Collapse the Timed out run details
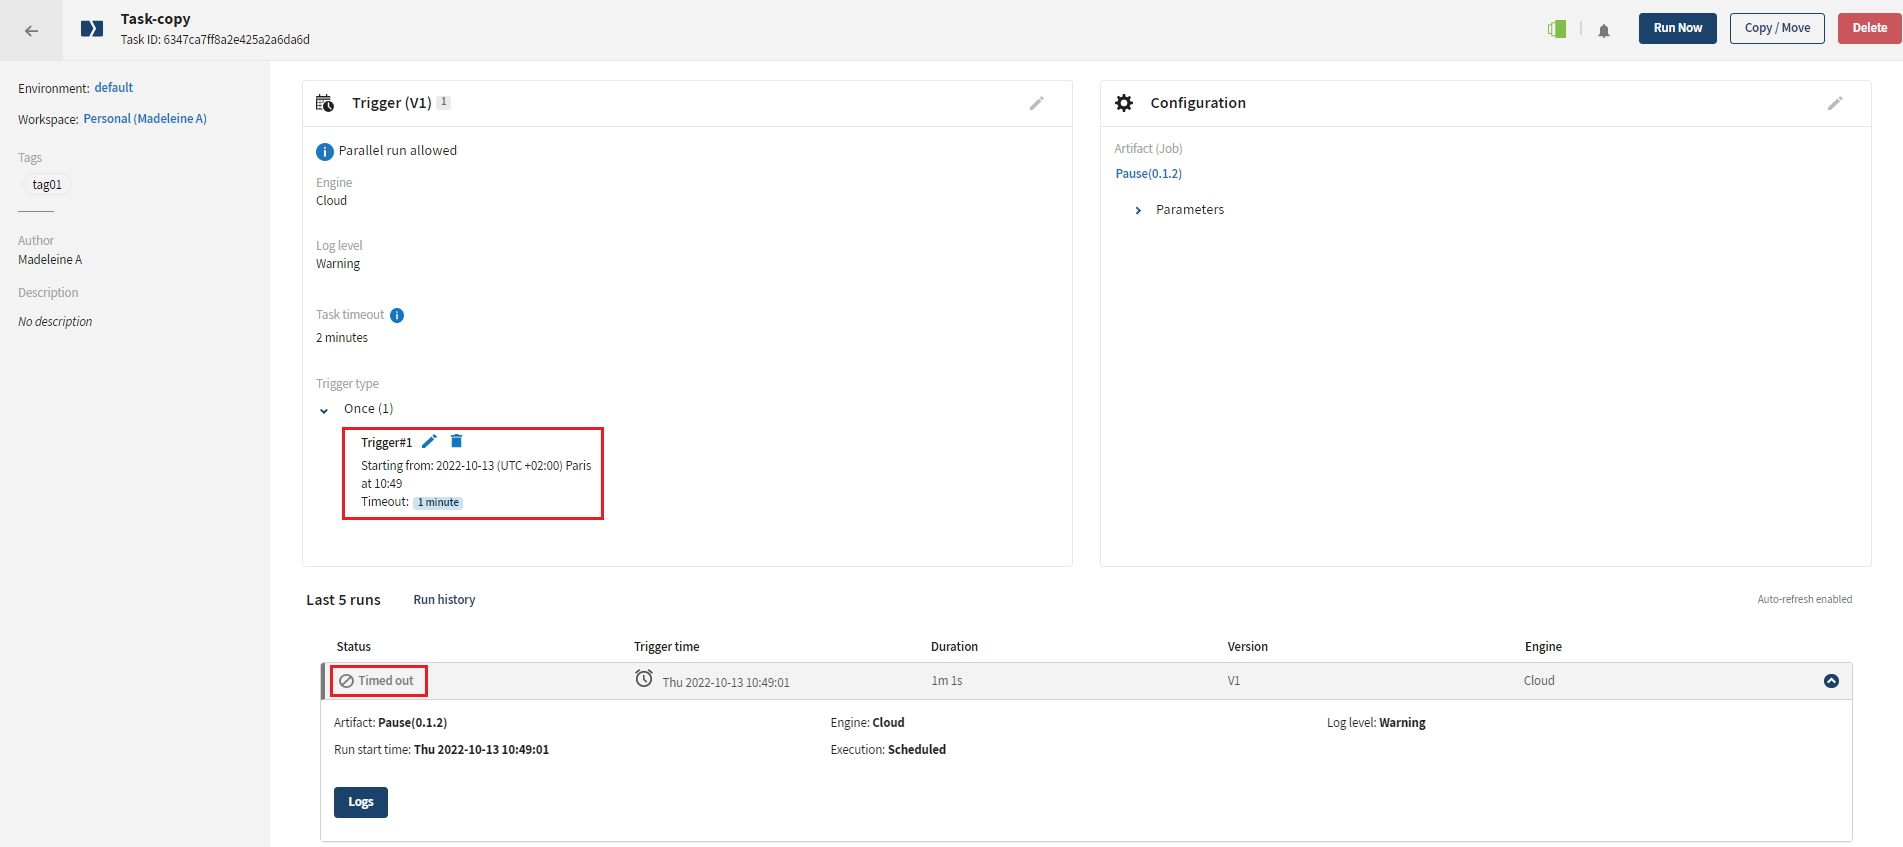The width and height of the screenshot is (1903, 847). point(1831,681)
